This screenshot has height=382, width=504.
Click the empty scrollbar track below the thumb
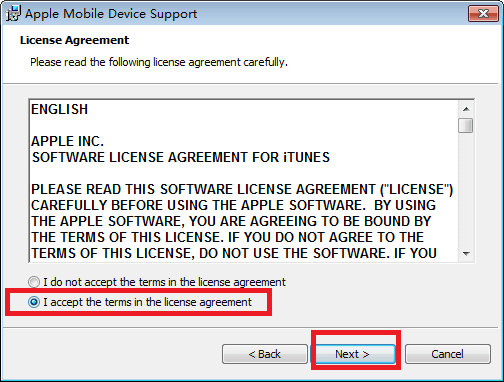point(466,190)
